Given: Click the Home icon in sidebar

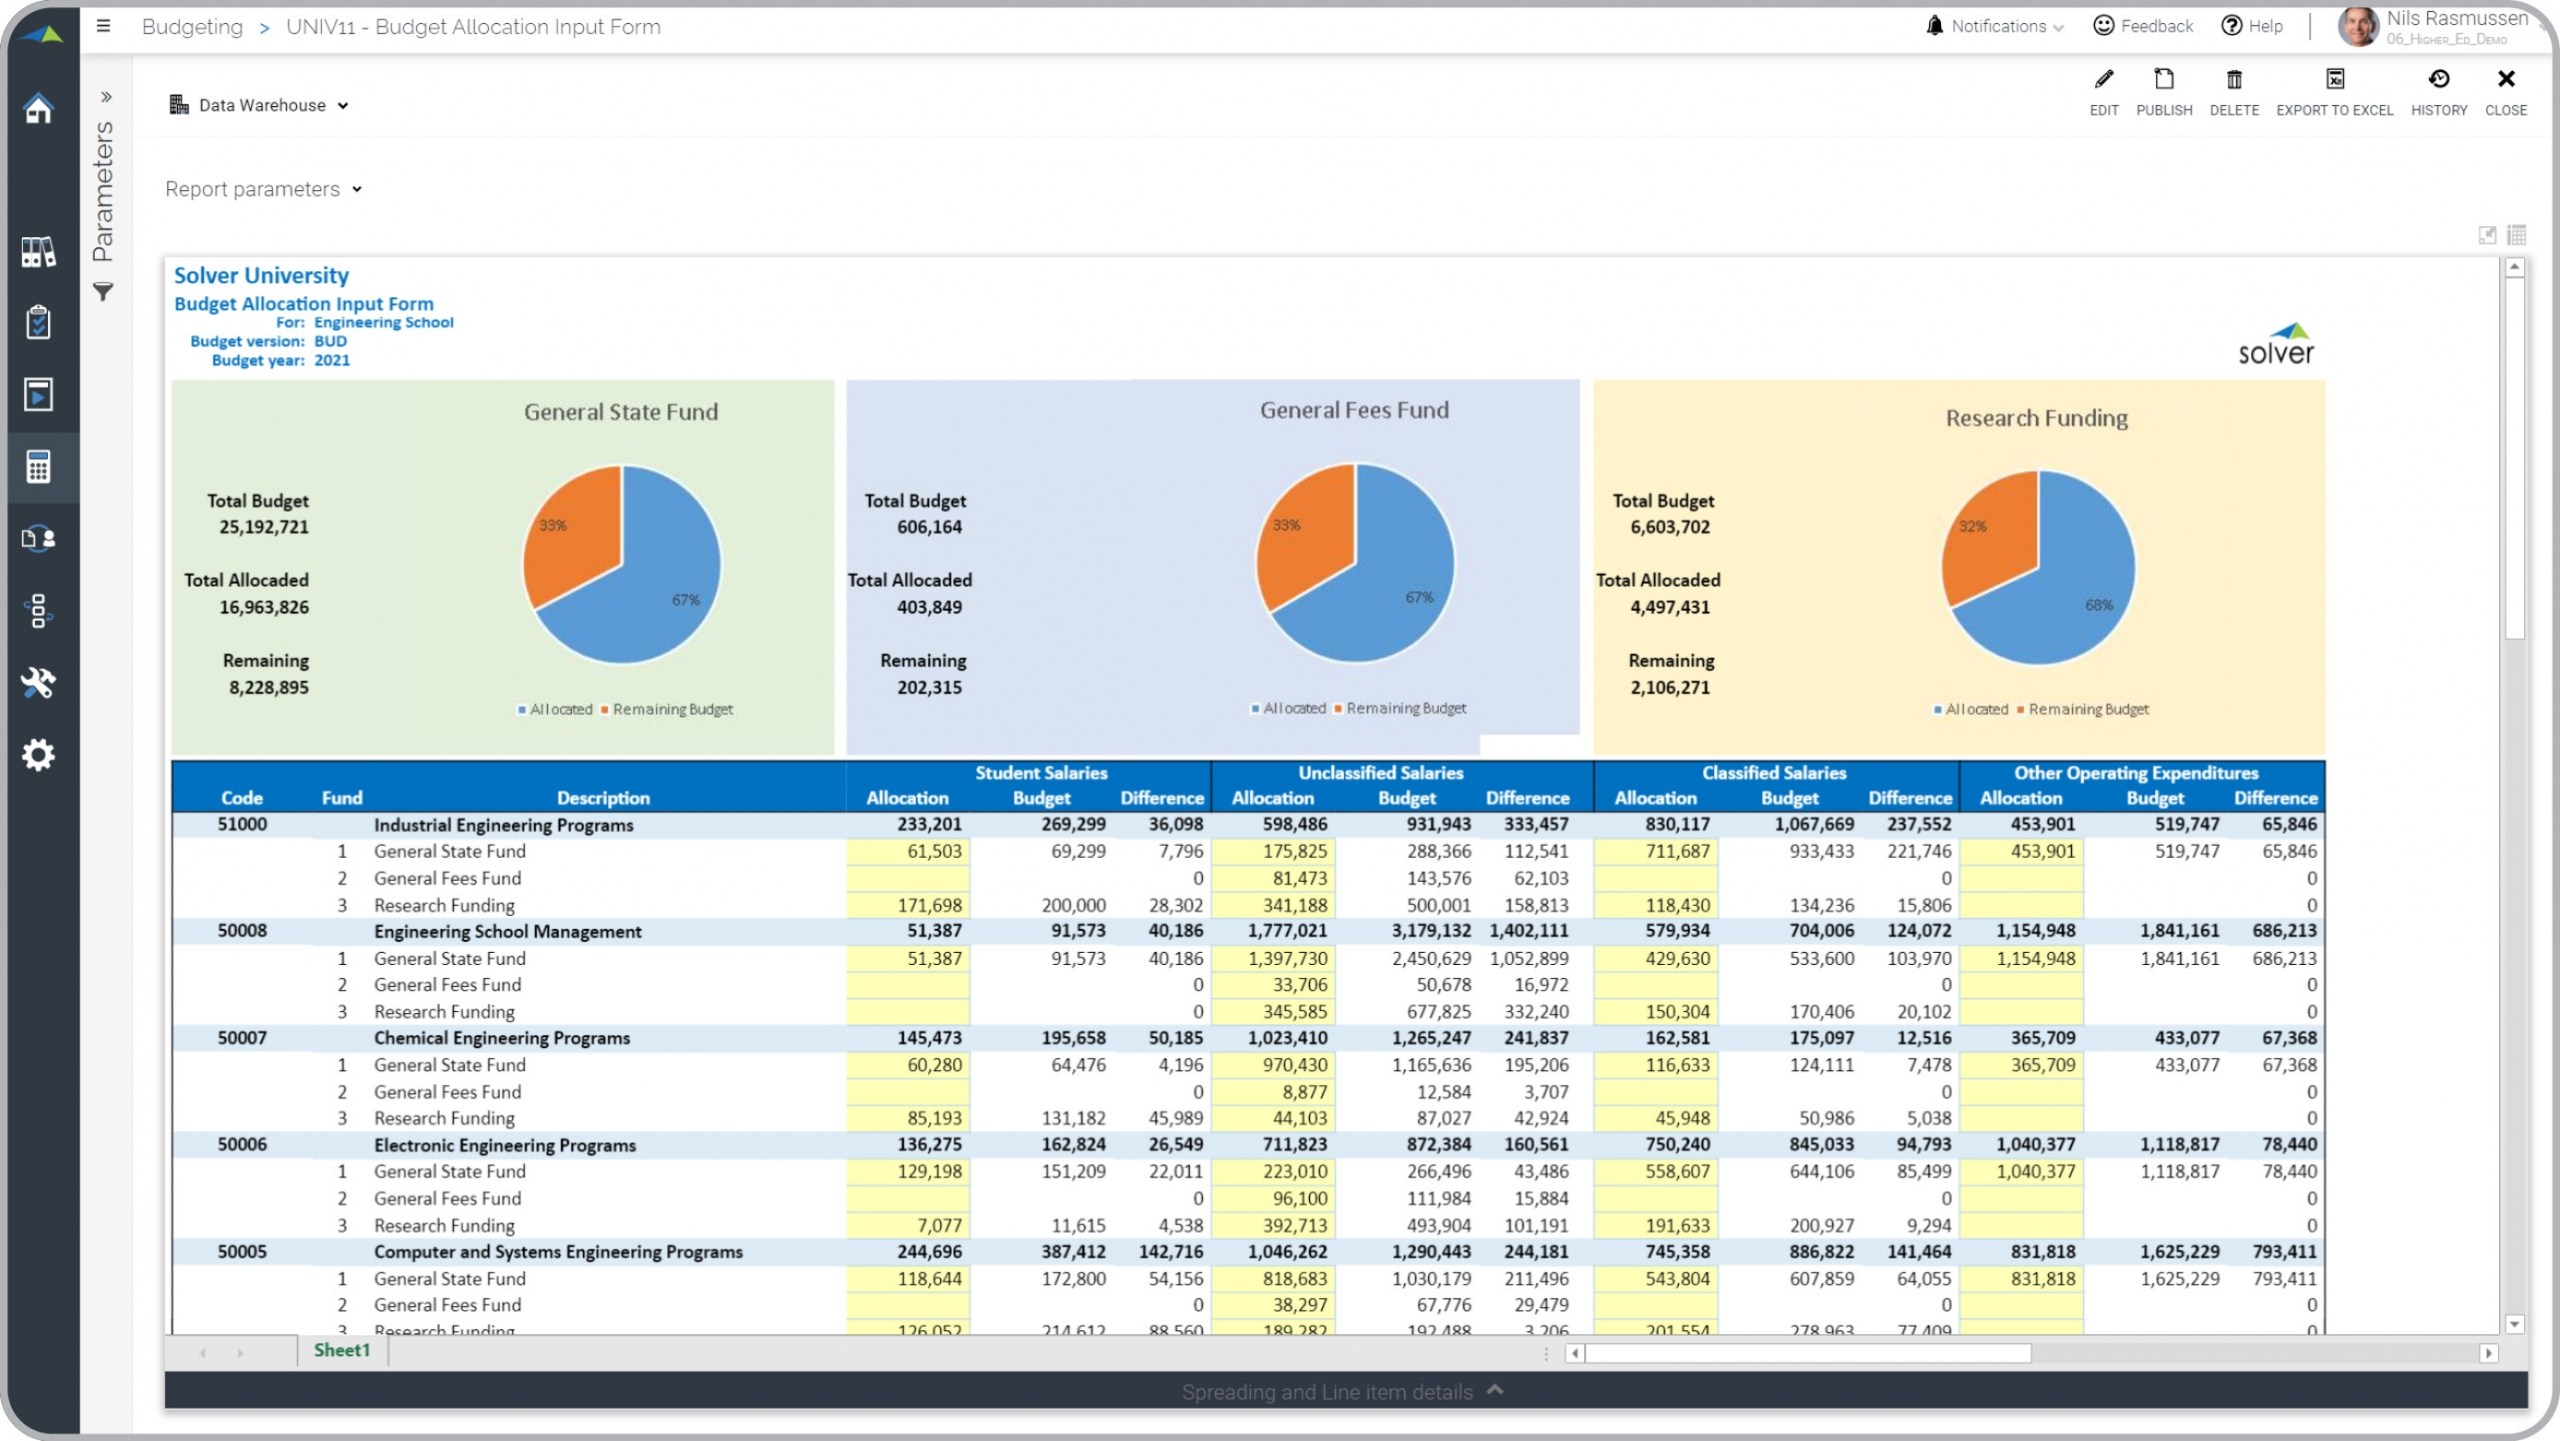Looking at the screenshot, I should coord(38,108).
